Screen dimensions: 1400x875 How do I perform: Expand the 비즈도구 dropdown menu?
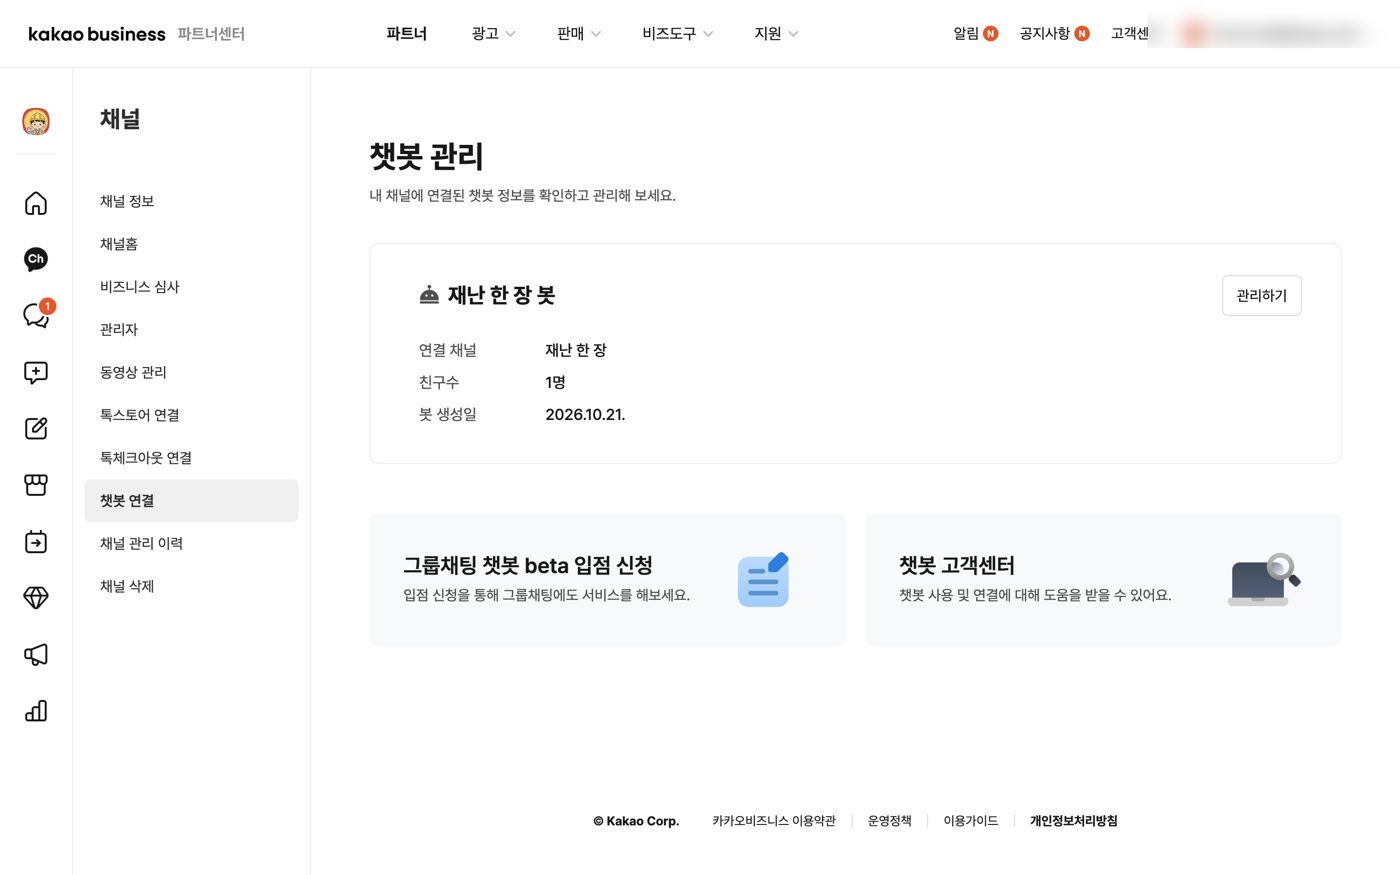[678, 34]
